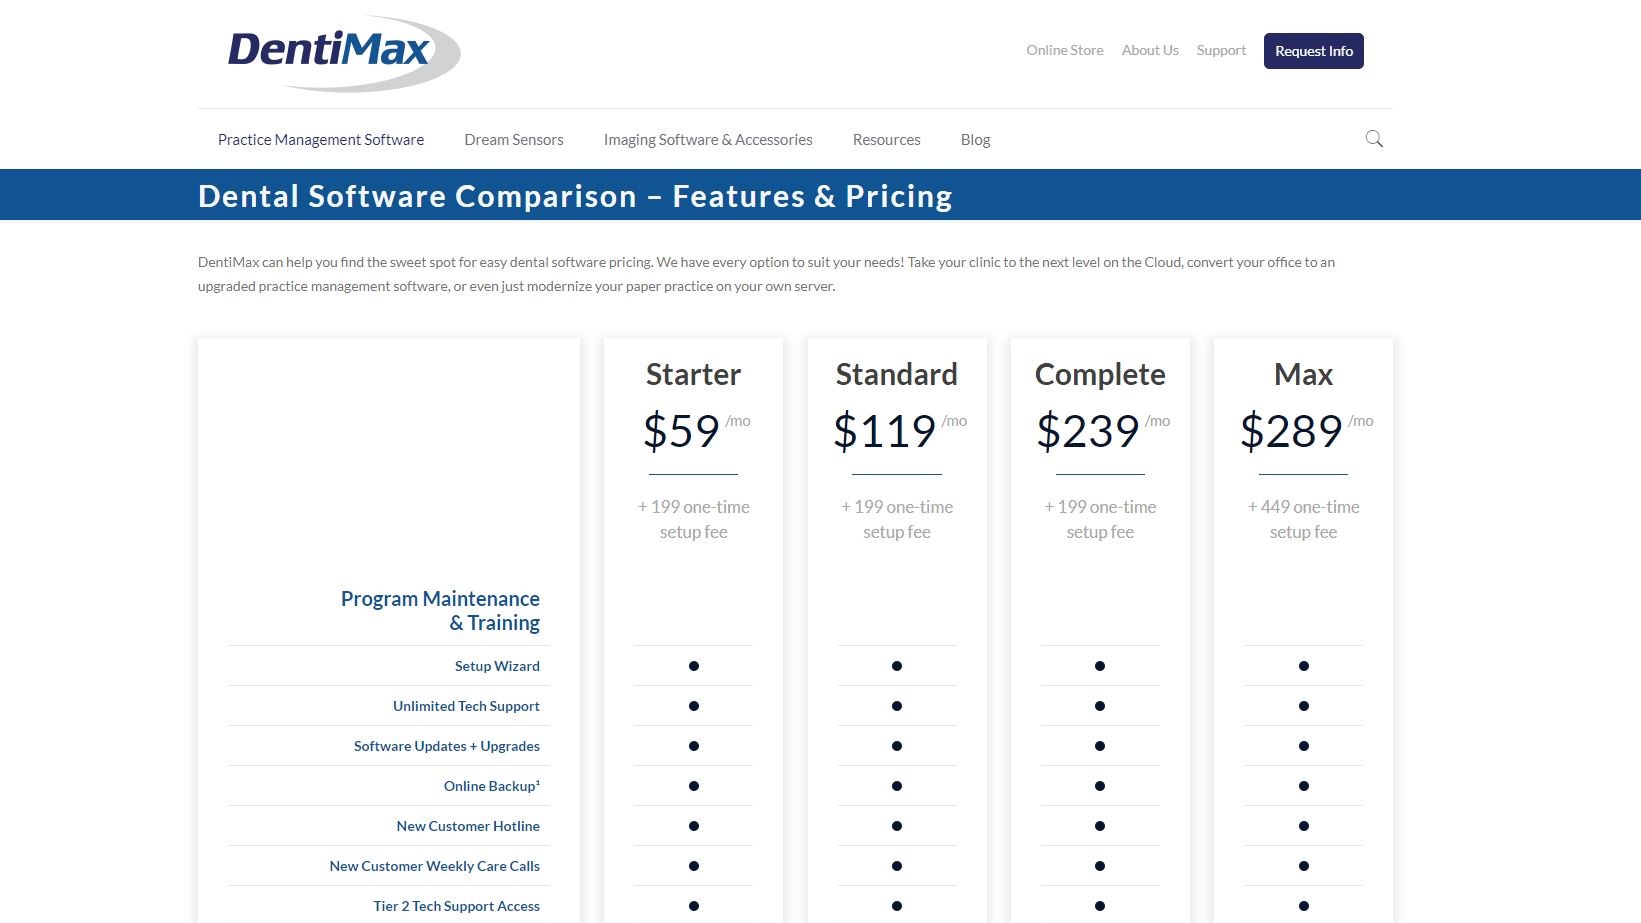This screenshot has width=1641, height=923.
Task: Click the Max plan's 449 setup fee text
Action: (x=1304, y=519)
